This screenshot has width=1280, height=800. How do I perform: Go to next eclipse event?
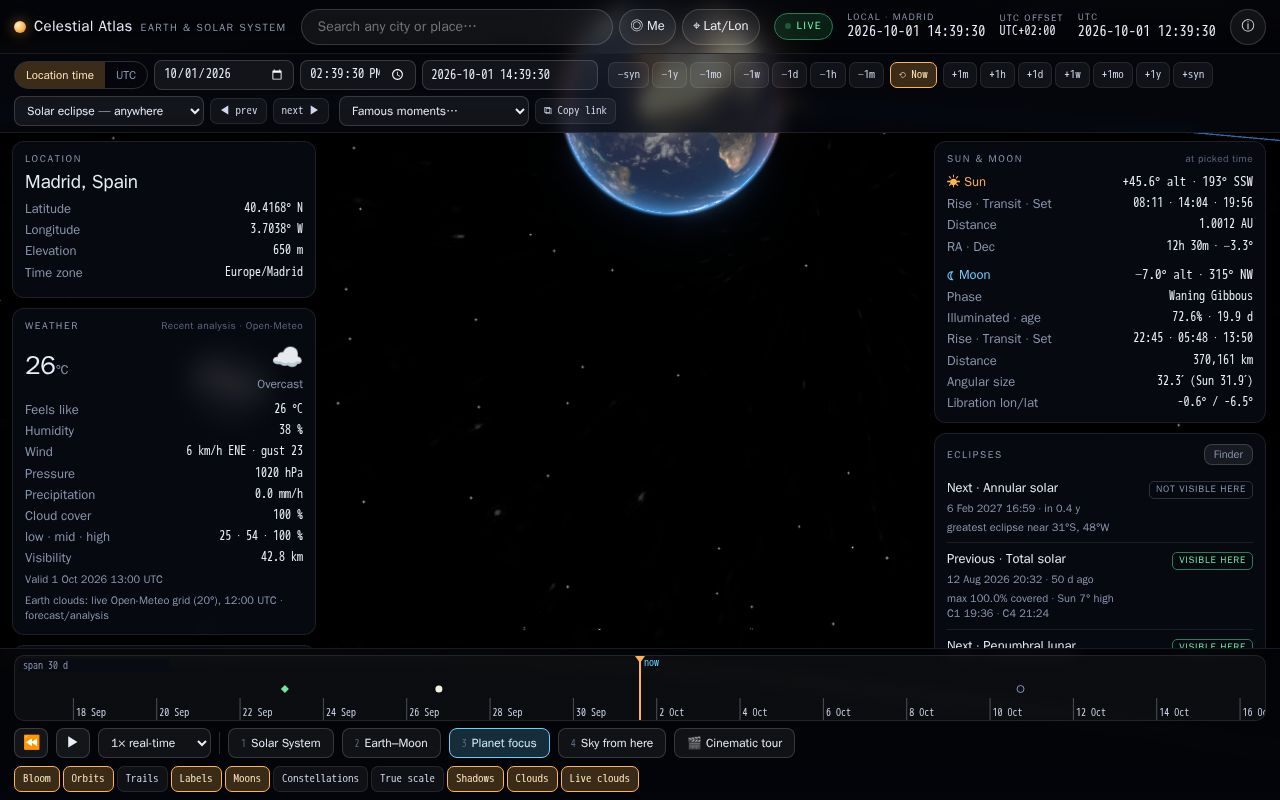[x=301, y=111]
